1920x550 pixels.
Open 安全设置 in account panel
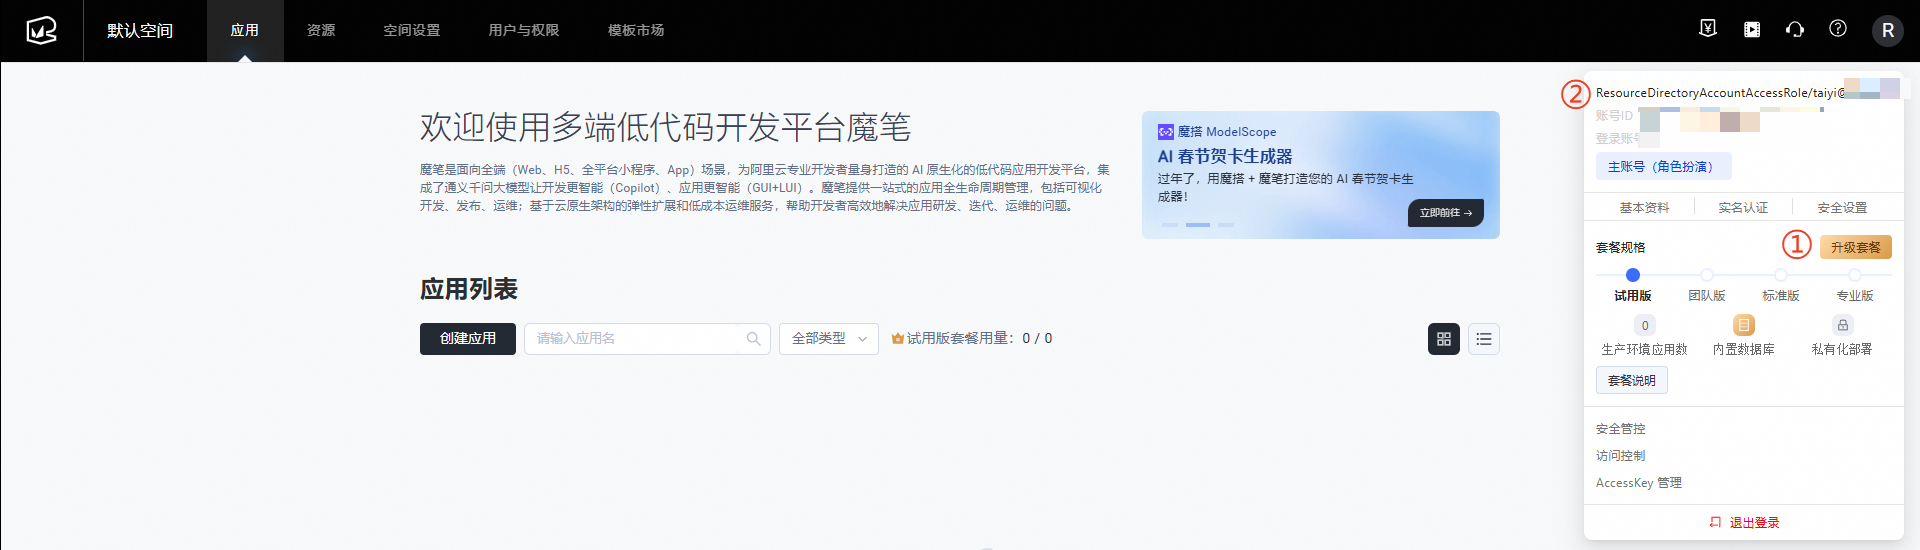coord(1842,208)
